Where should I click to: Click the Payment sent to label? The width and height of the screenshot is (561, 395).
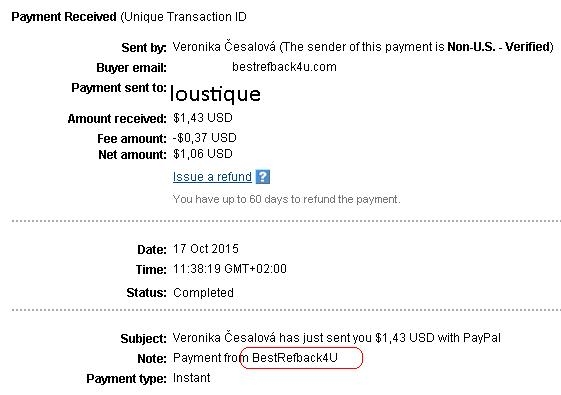119,88
